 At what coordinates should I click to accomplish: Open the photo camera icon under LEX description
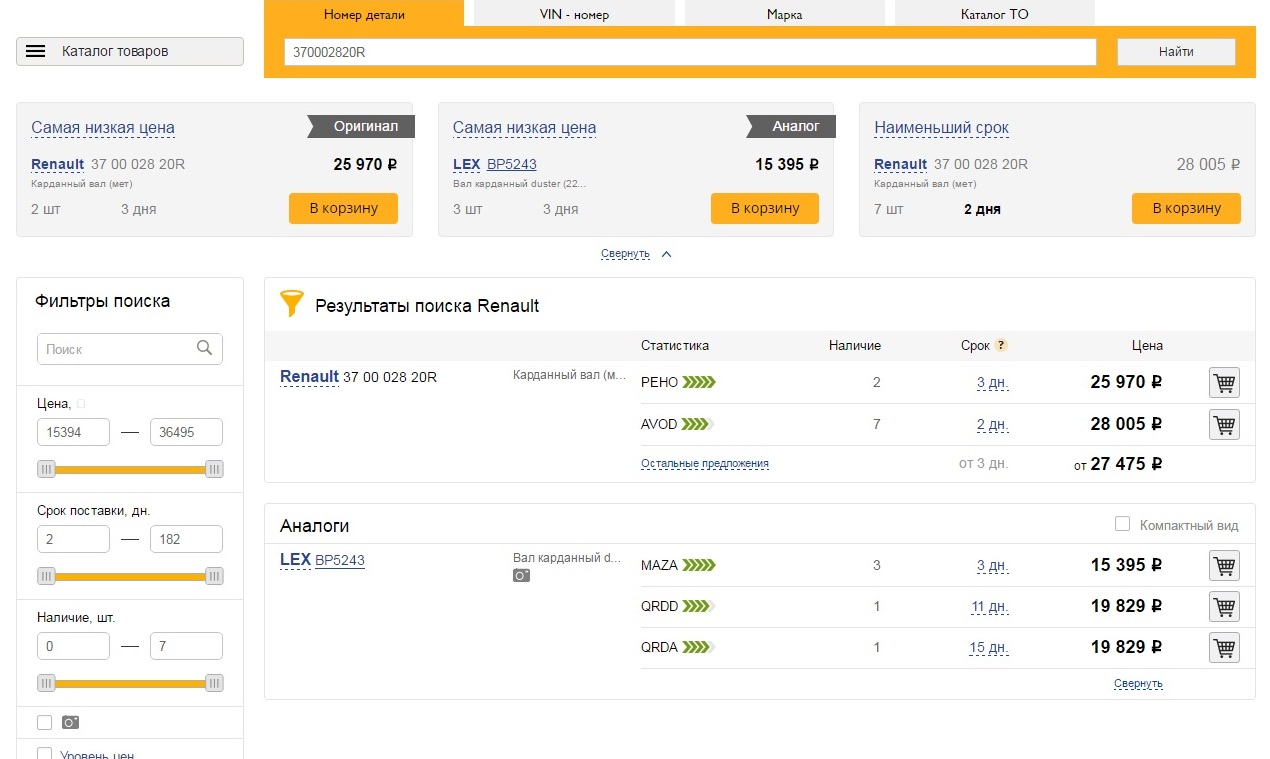[521, 576]
